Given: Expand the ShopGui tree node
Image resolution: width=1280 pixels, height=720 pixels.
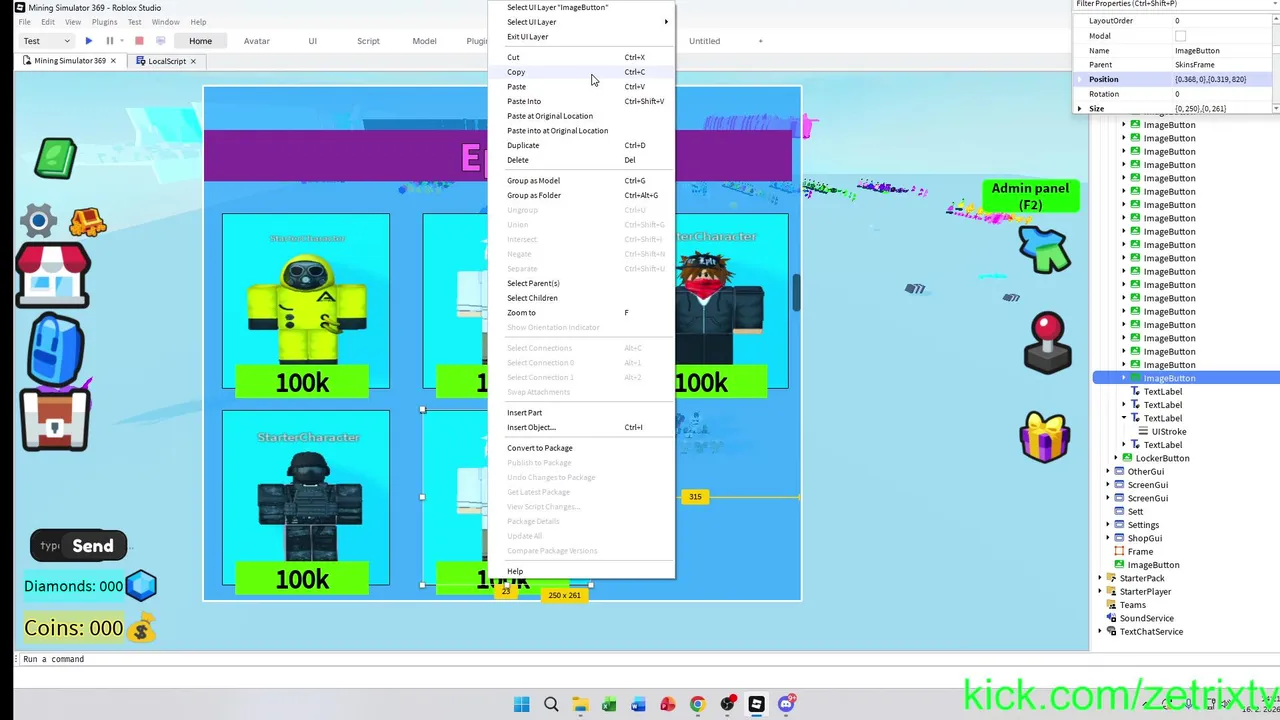Looking at the screenshot, I should [1108, 538].
